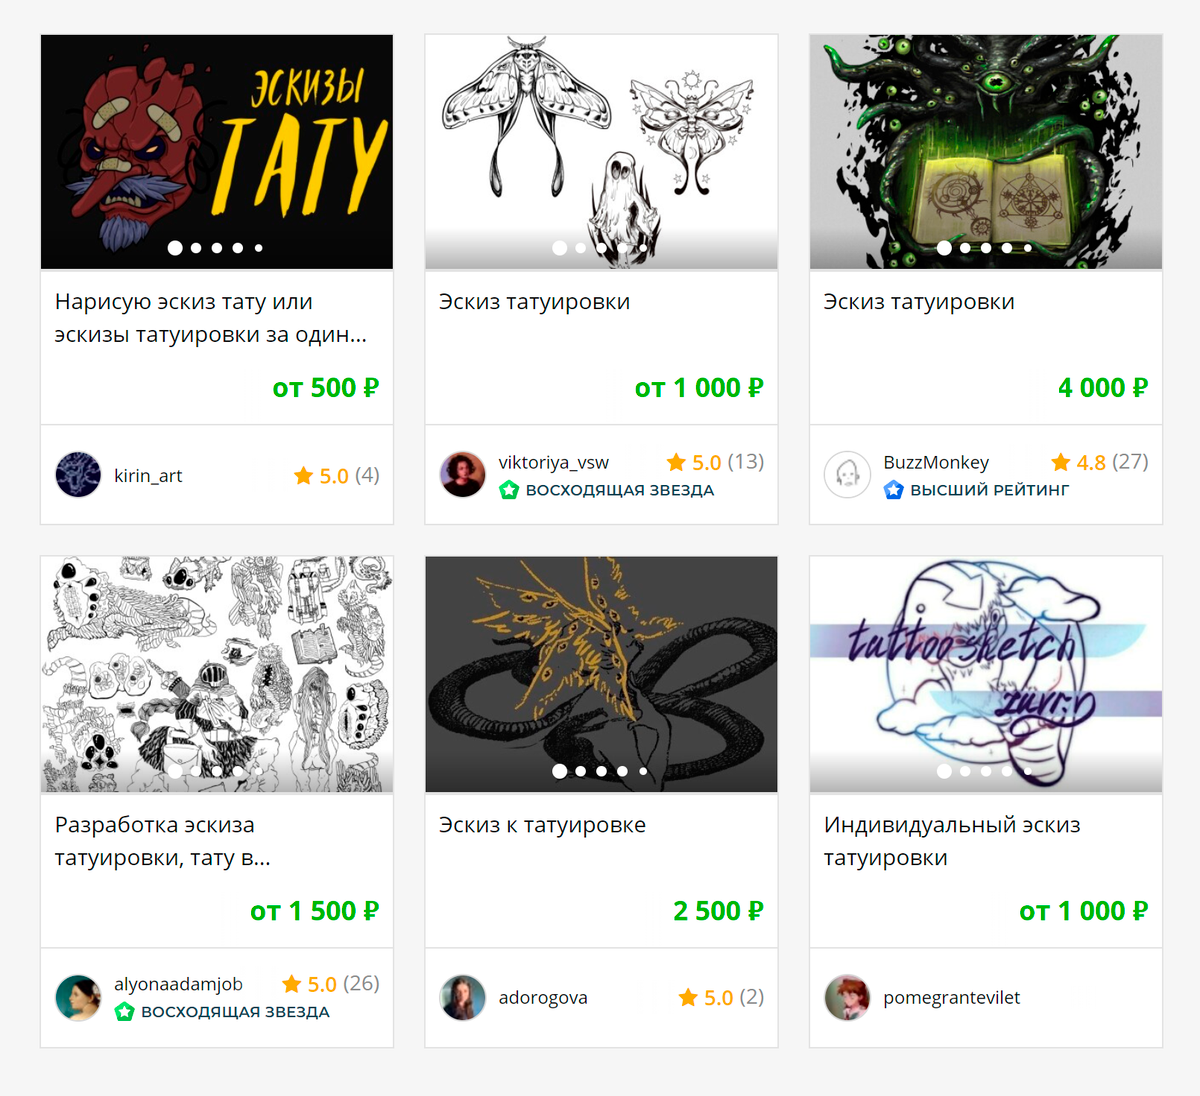Click orange rating star next to kirin_art
The width and height of the screenshot is (1200, 1096).
point(304,476)
